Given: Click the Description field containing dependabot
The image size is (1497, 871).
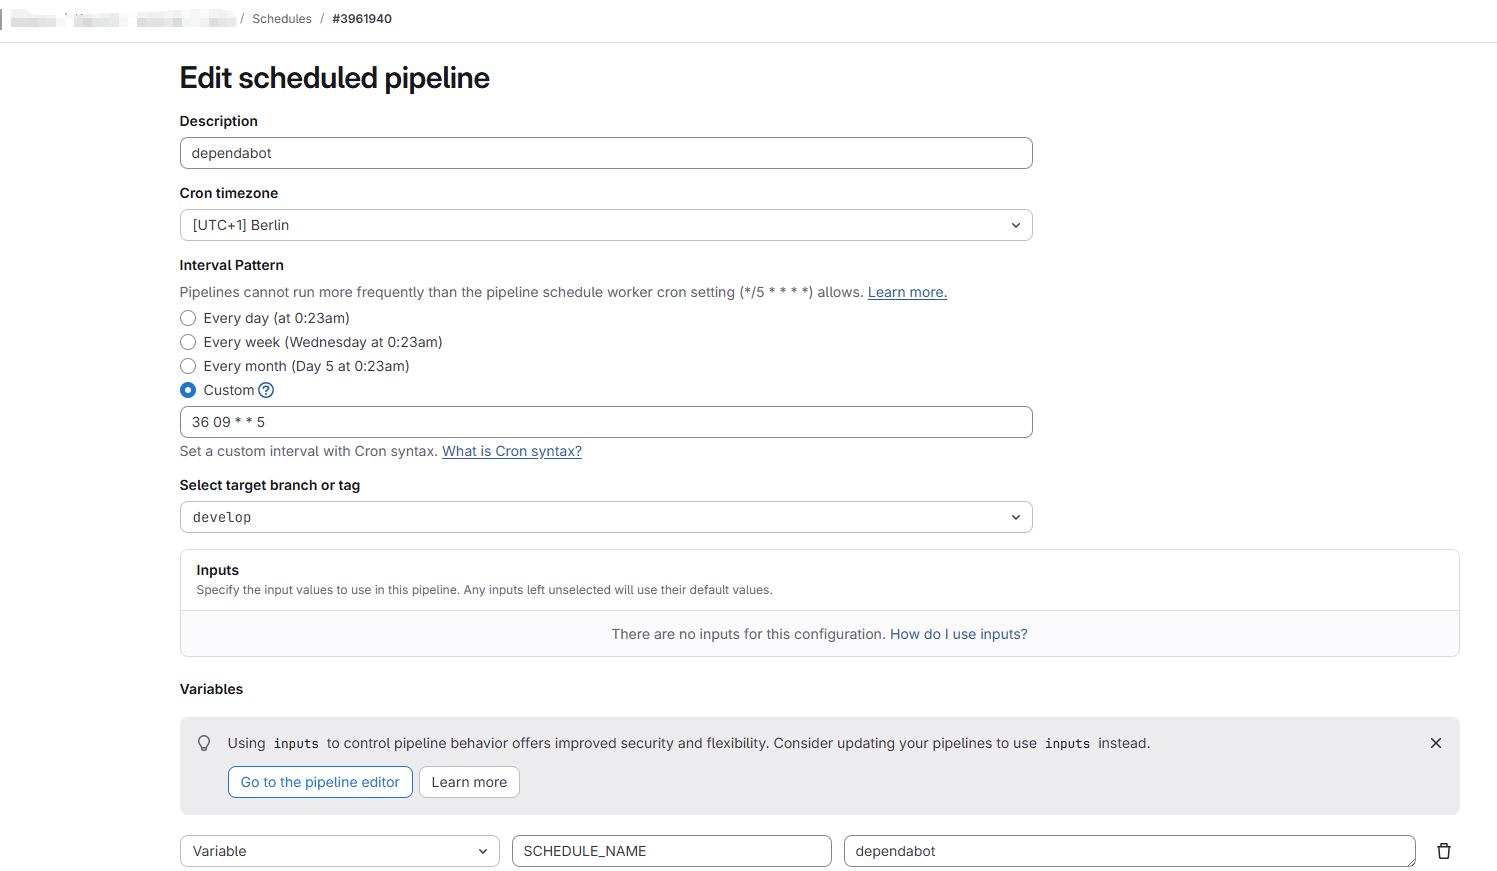Looking at the screenshot, I should click(x=606, y=152).
